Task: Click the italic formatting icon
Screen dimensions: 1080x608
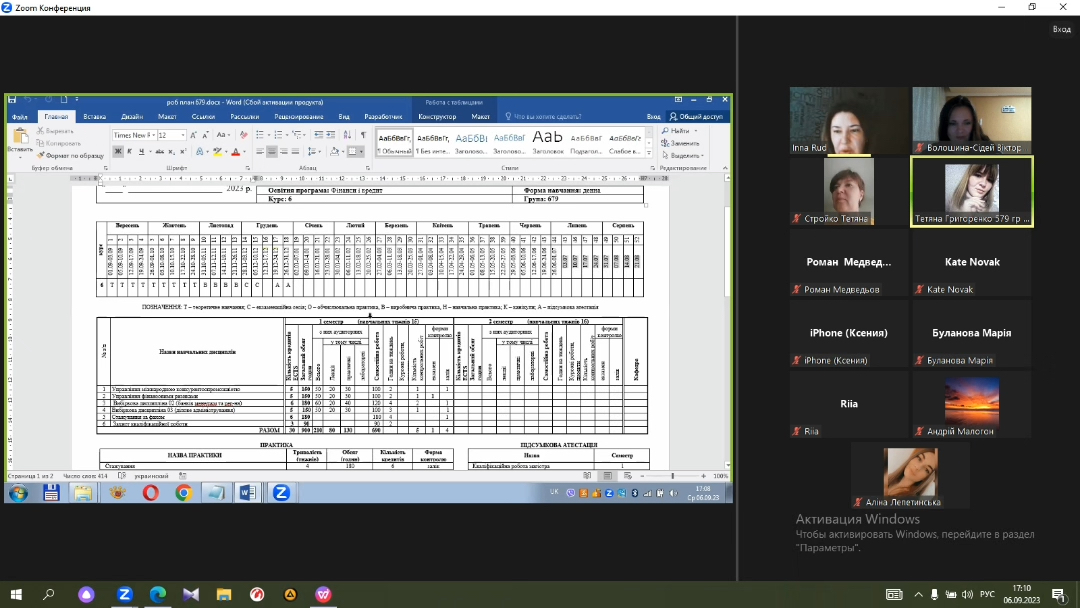Action: pos(128,152)
